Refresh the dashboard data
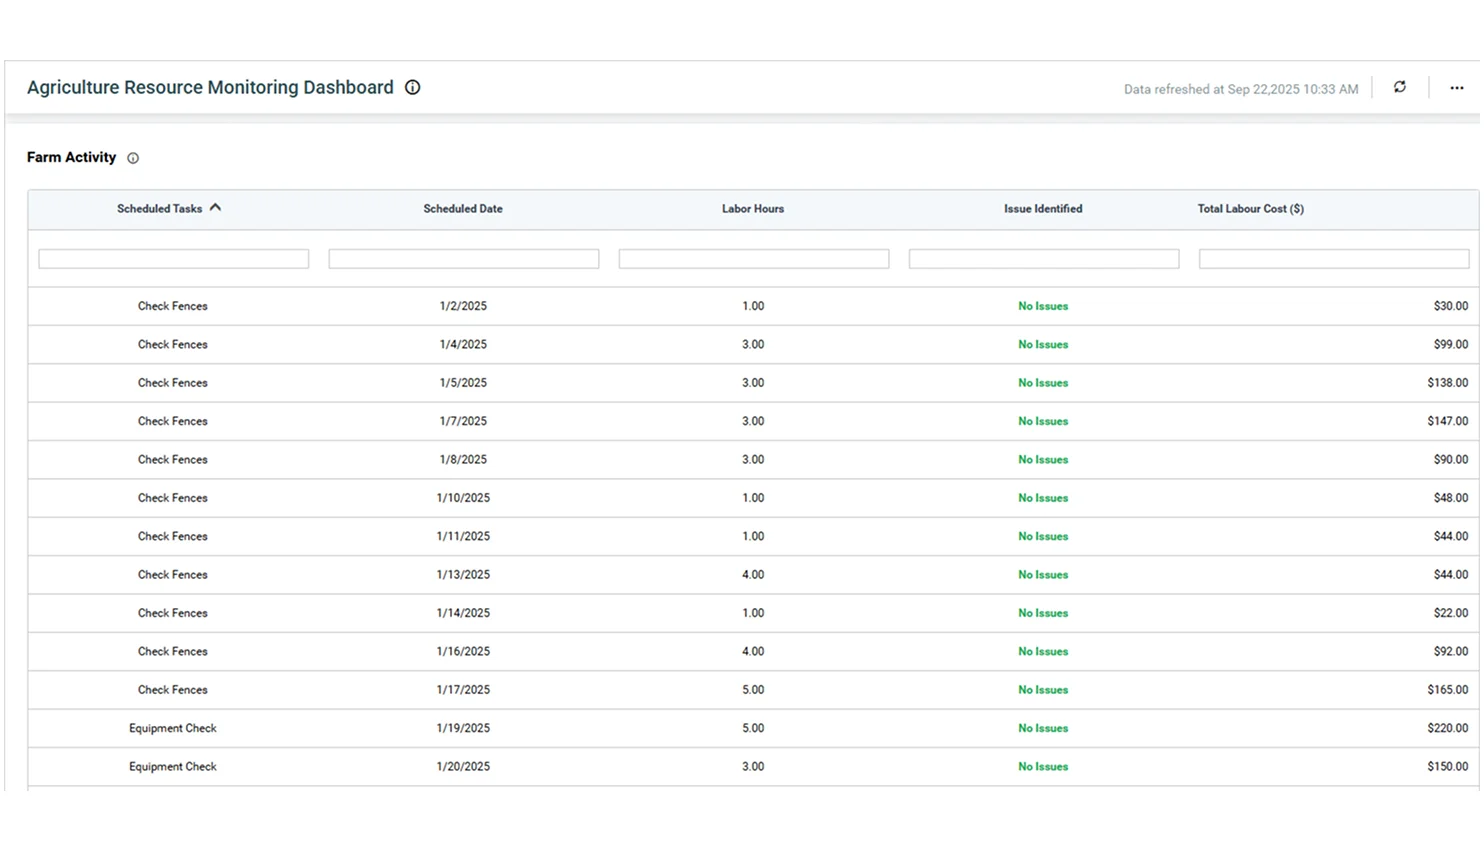The width and height of the screenshot is (1484, 850). [x=1400, y=88]
